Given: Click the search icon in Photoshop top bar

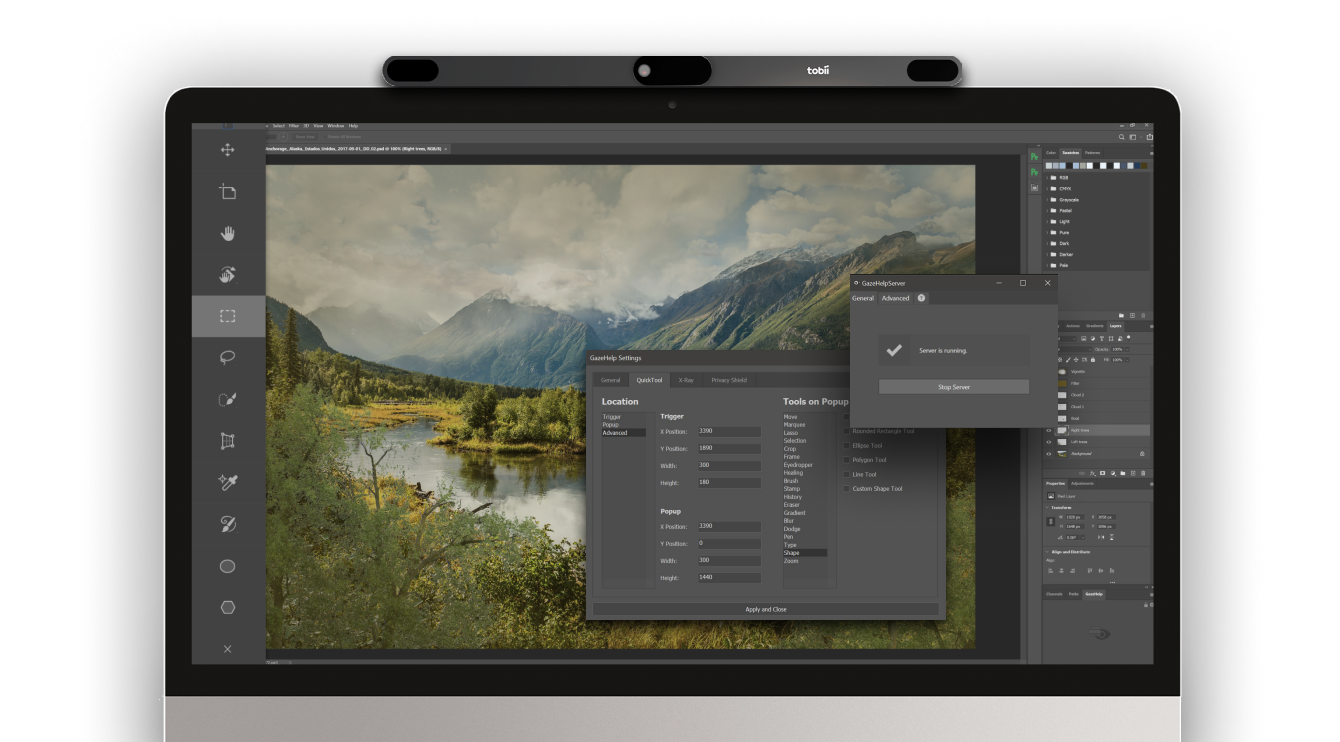Looking at the screenshot, I should (x=1121, y=137).
